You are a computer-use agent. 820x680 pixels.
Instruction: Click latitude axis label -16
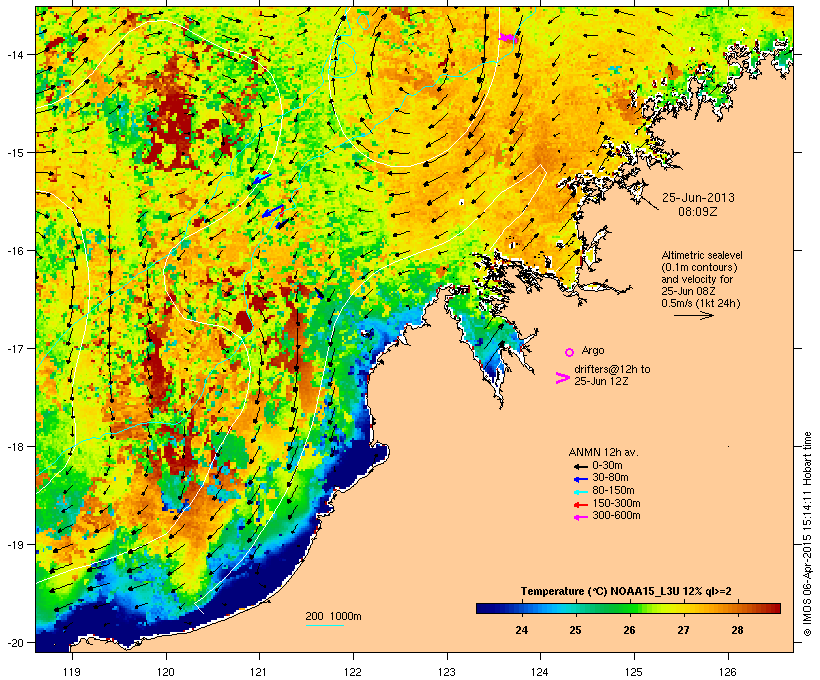[x=15, y=251]
